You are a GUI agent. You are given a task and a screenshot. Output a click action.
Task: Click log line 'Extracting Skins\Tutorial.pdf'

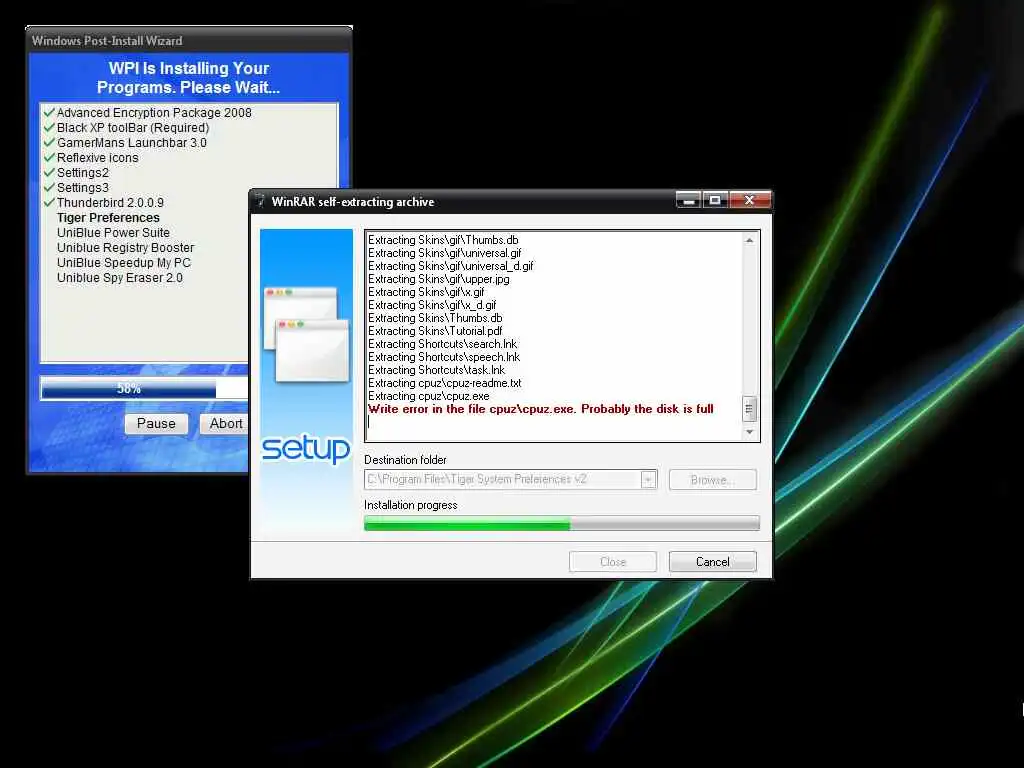(x=435, y=330)
